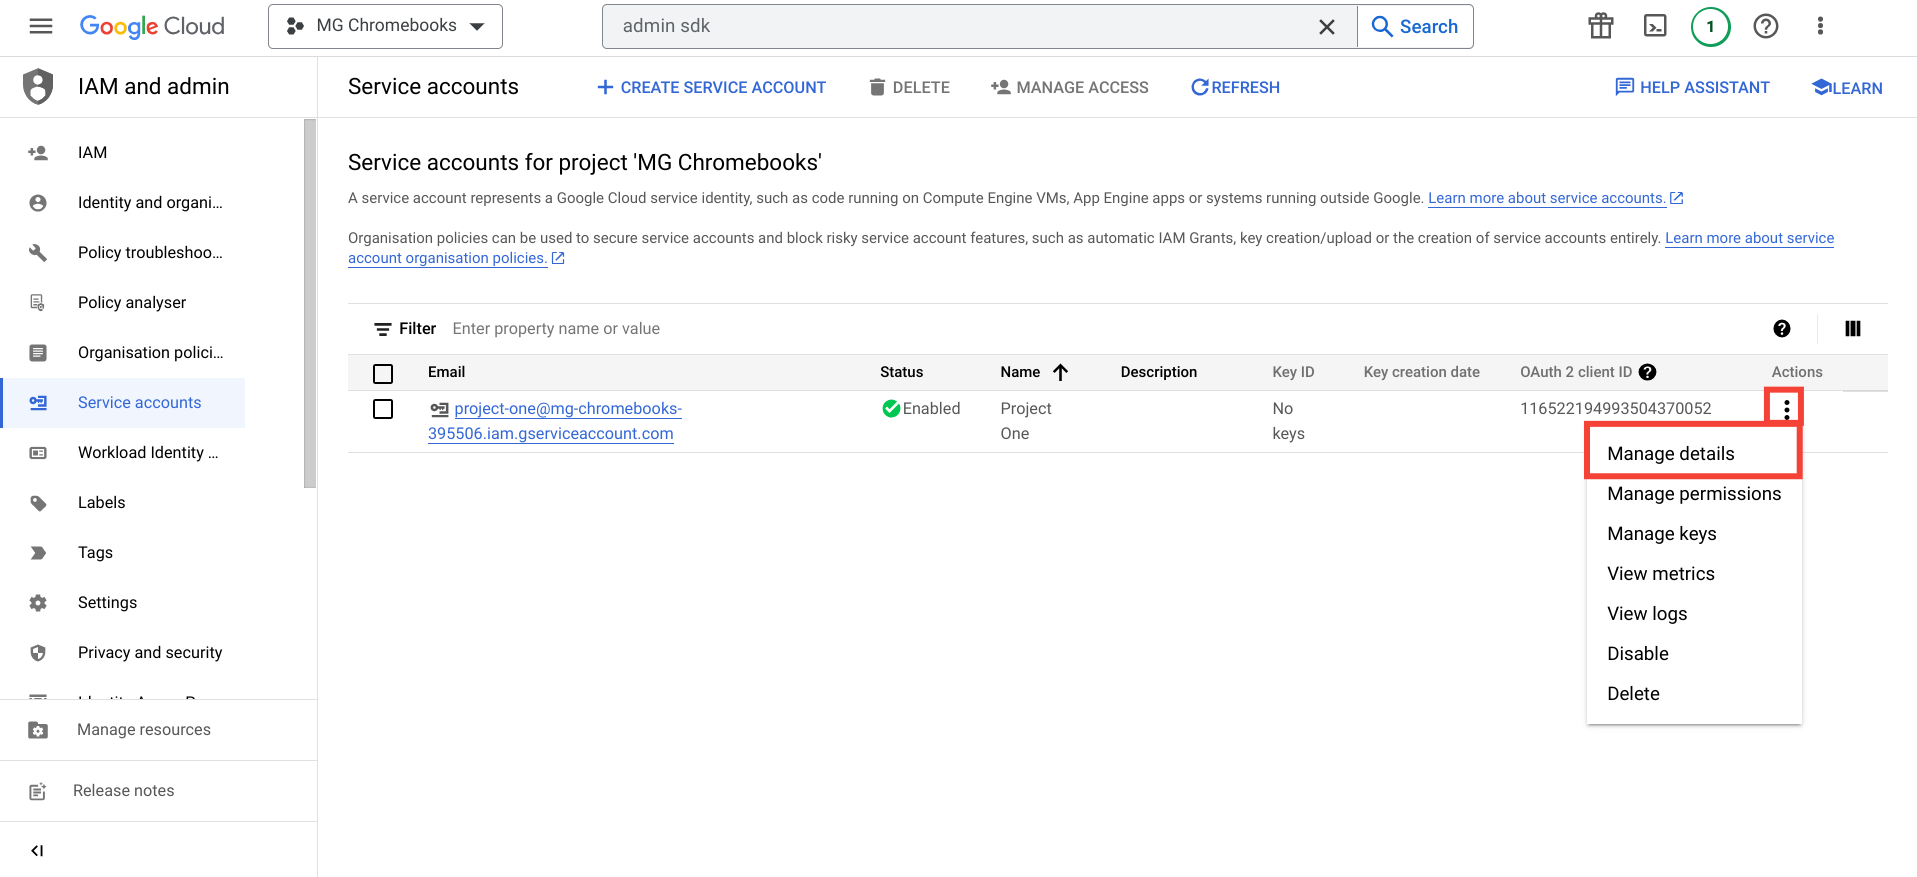The image size is (1917, 877).
Task: Click the Name column sort arrow
Action: (1060, 372)
